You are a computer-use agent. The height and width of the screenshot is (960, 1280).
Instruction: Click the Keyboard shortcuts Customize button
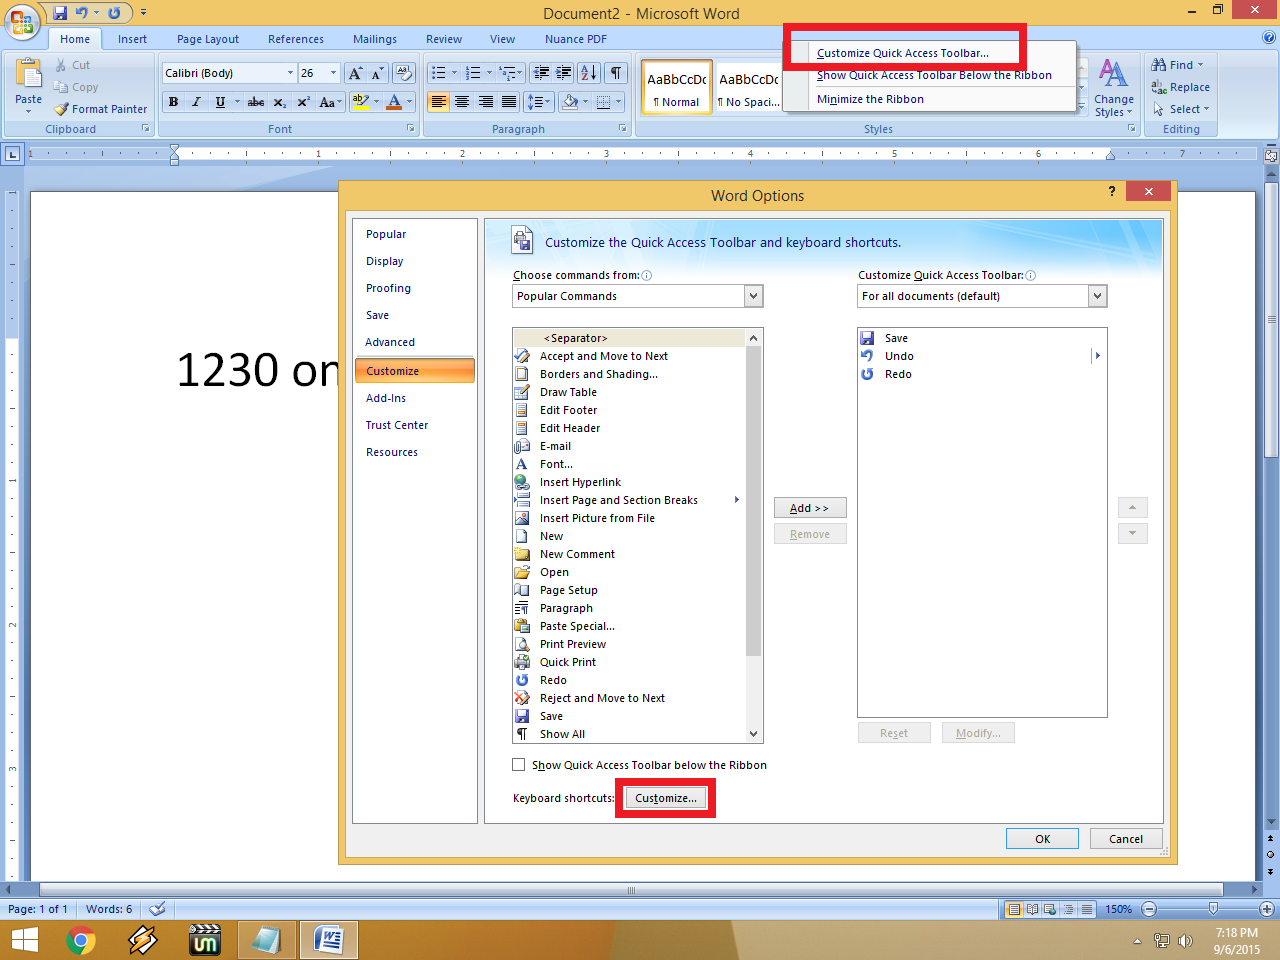(666, 798)
